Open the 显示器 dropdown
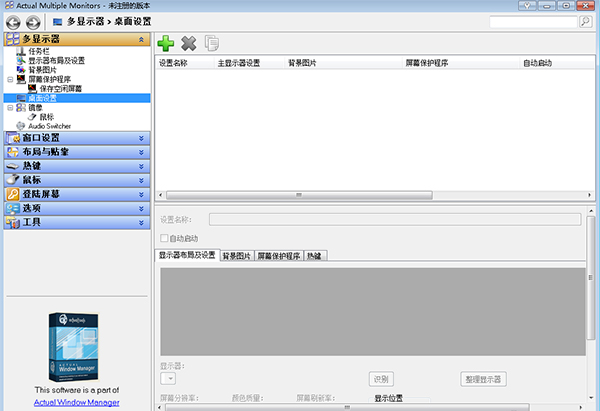 point(168,379)
